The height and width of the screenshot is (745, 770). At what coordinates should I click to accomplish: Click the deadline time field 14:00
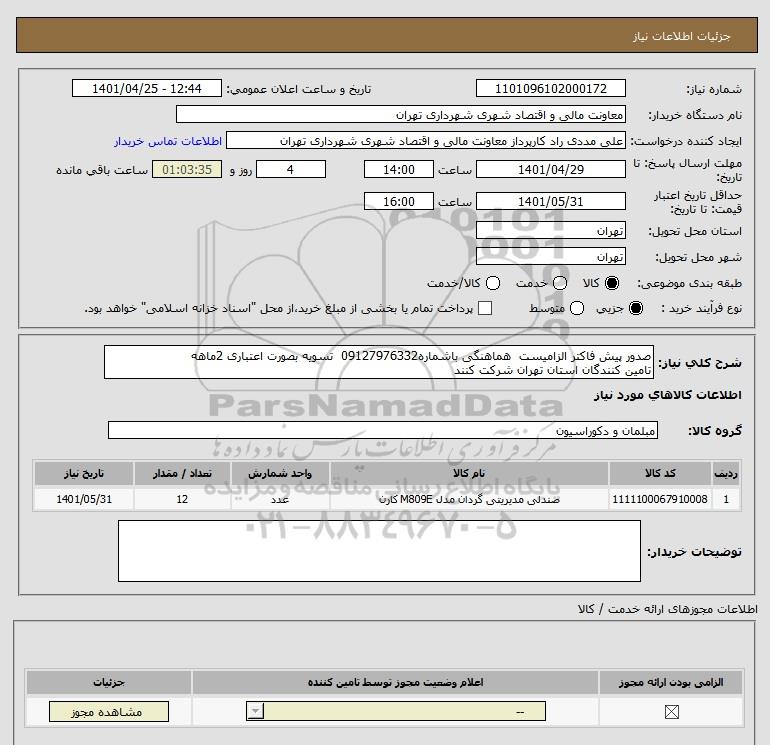(399, 169)
